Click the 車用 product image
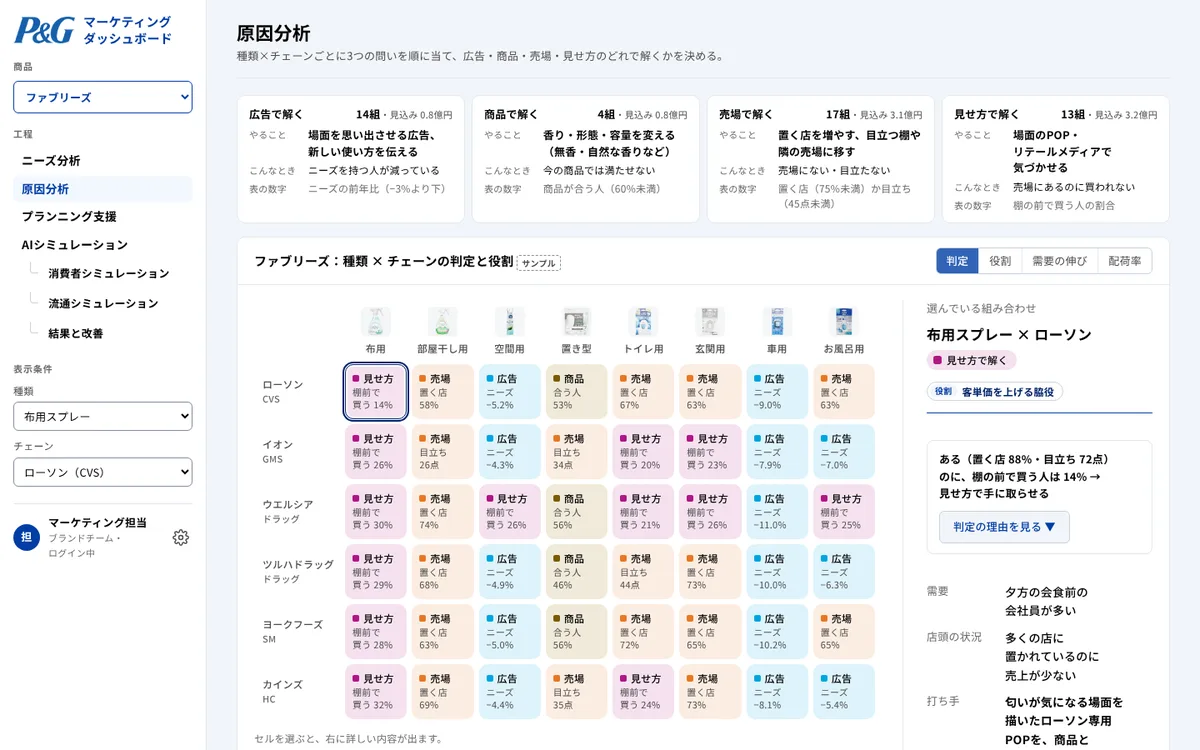 (777, 322)
